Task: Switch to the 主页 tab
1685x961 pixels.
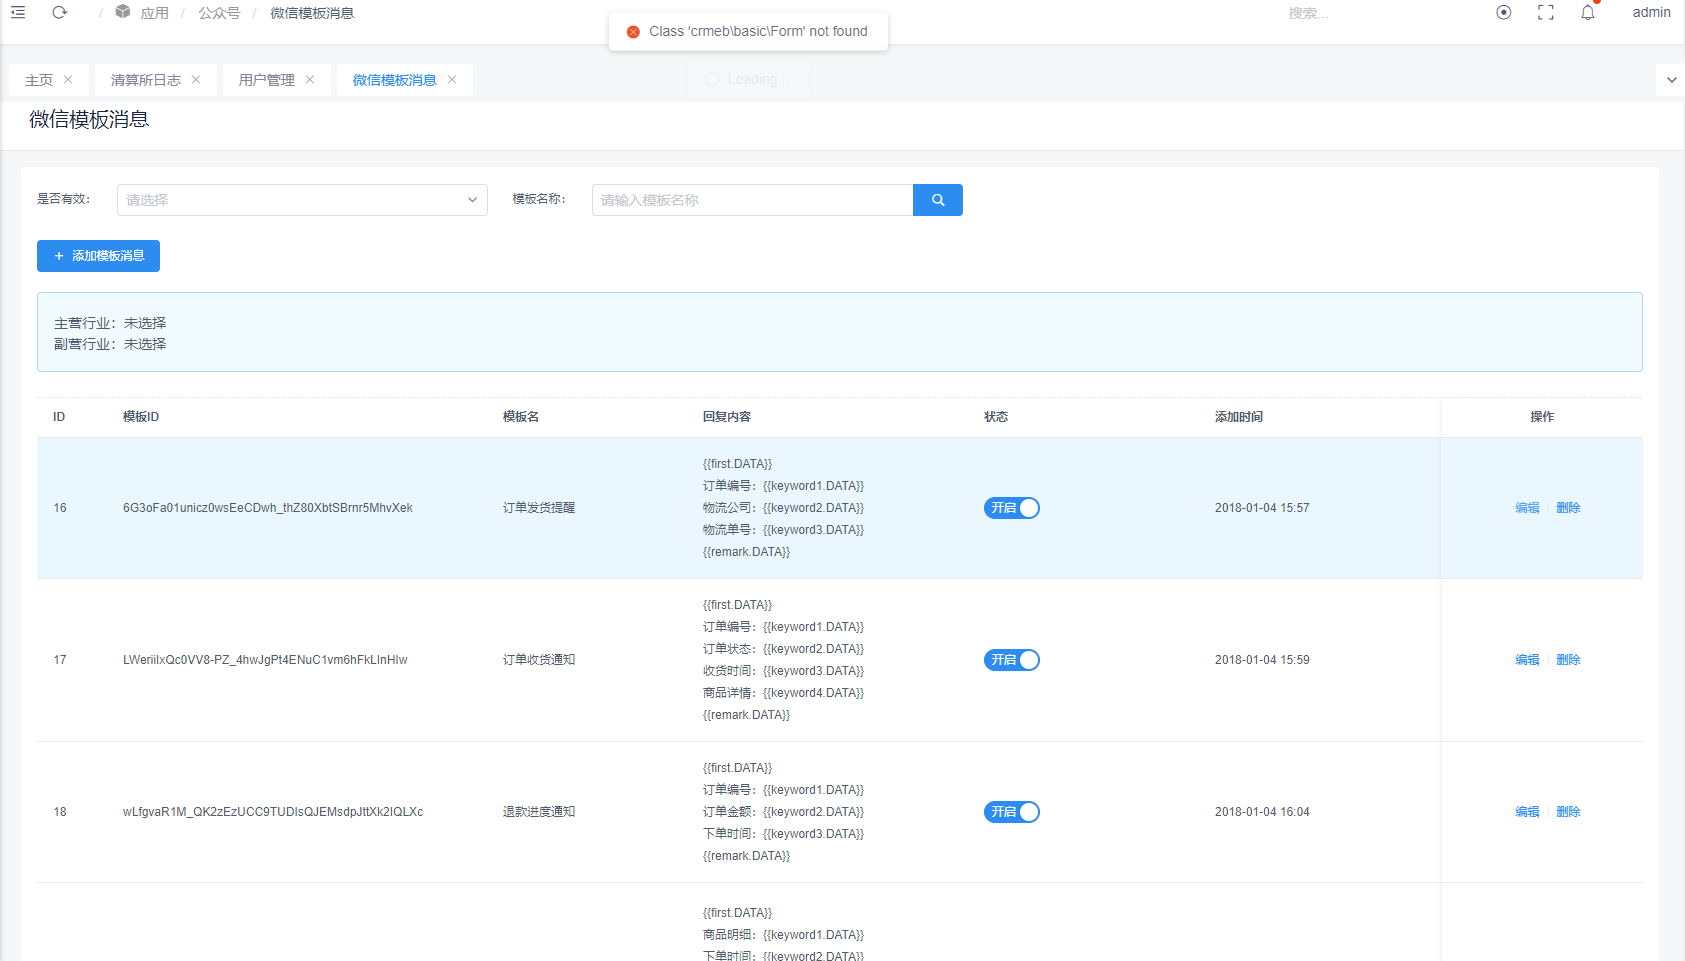Action: point(39,80)
